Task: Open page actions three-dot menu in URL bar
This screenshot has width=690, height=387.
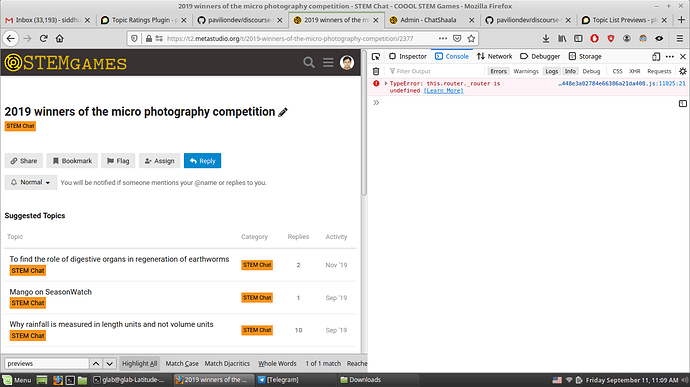Action: pyautogui.click(x=443, y=39)
